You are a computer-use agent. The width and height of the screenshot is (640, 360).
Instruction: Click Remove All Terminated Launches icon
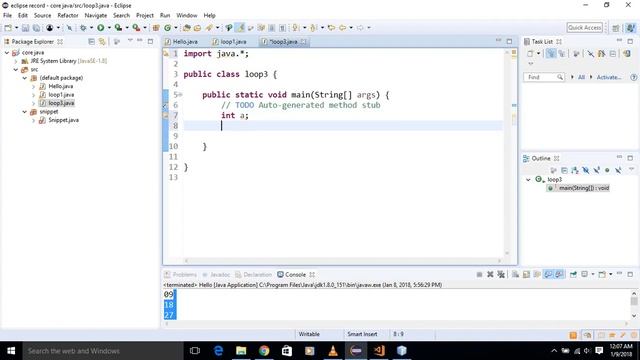pos(501,275)
